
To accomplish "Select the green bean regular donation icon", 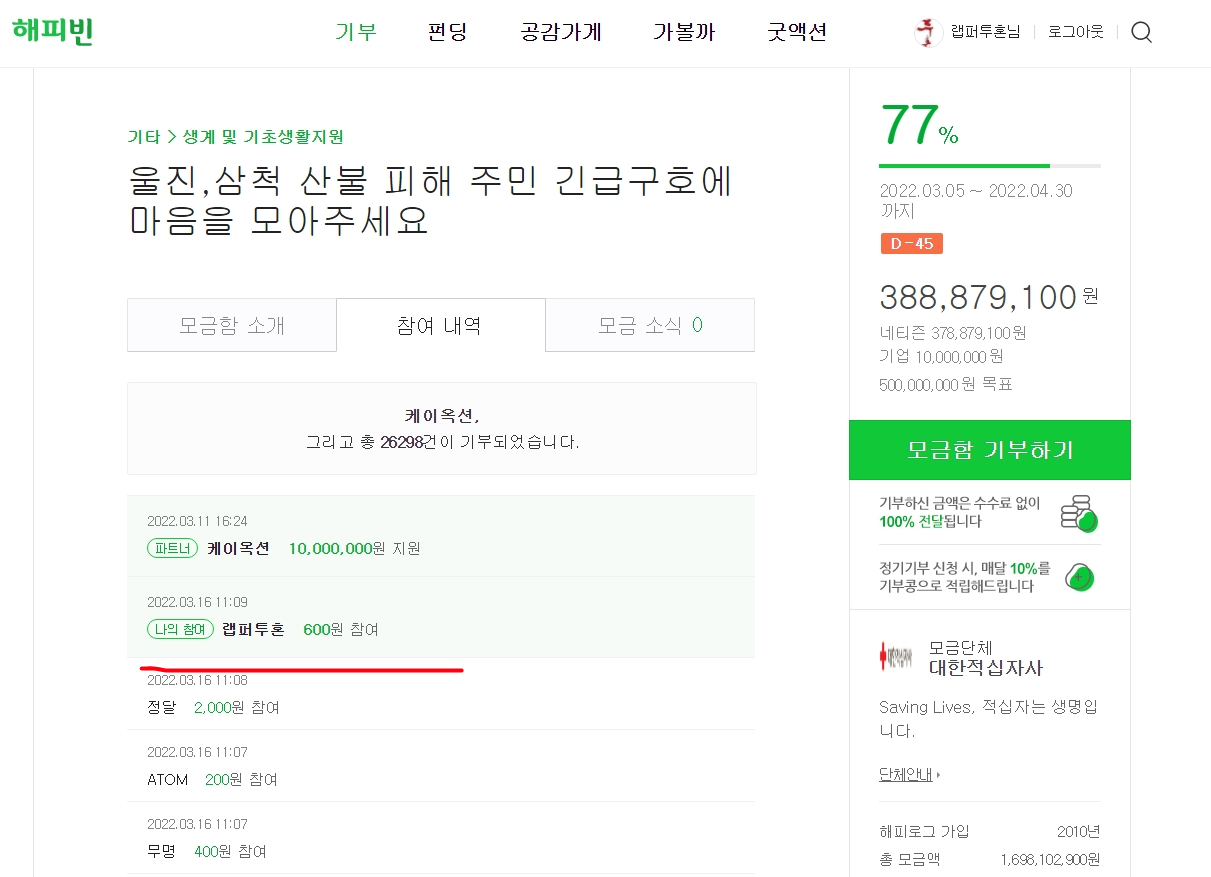I will tap(1080, 576).
